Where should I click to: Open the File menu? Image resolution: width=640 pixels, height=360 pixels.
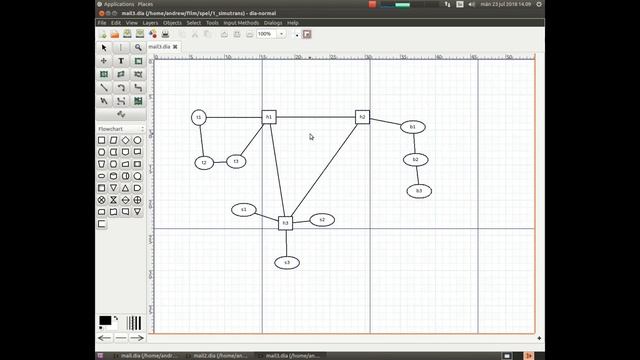(x=102, y=23)
